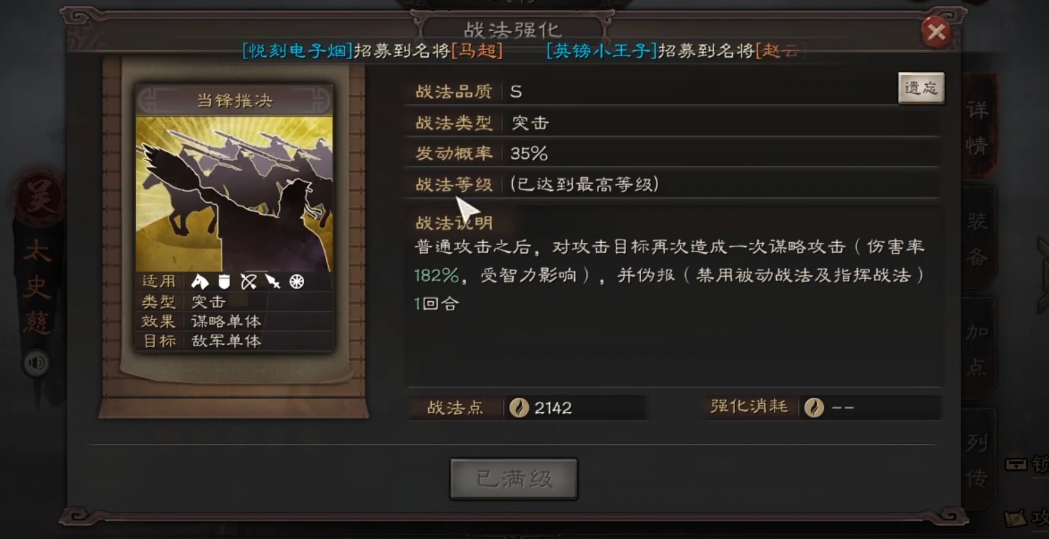Open the 加点 side tab
This screenshot has width=1049, height=539.
(x=978, y=349)
